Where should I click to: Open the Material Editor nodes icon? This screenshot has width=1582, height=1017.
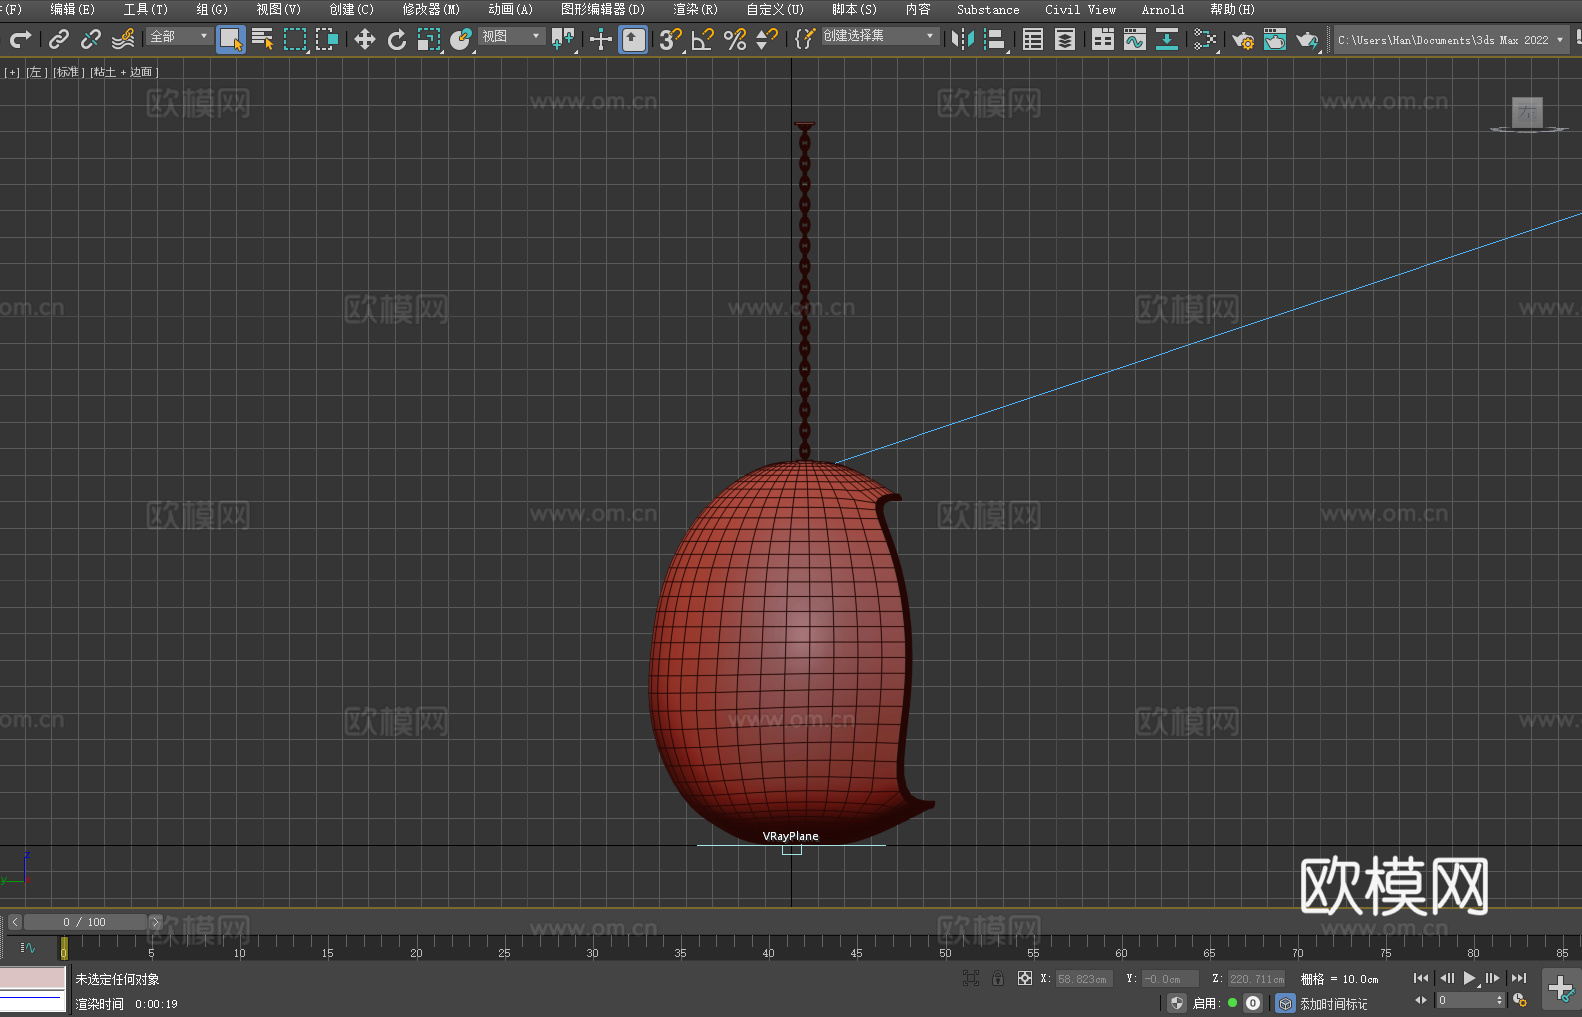(1205, 39)
